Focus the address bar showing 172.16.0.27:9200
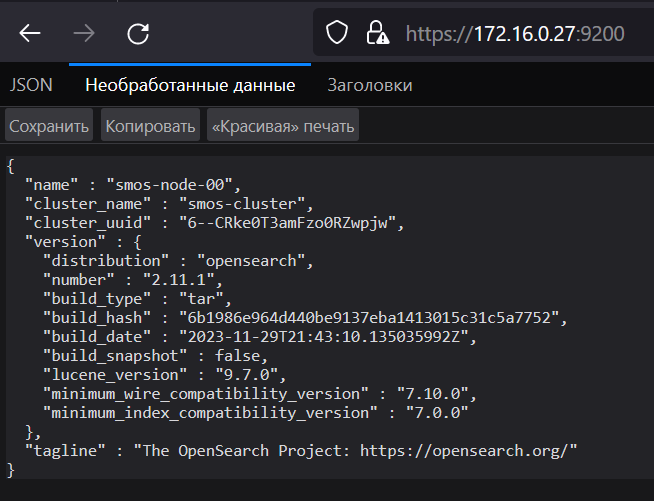The width and height of the screenshot is (654, 501). tap(515, 34)
